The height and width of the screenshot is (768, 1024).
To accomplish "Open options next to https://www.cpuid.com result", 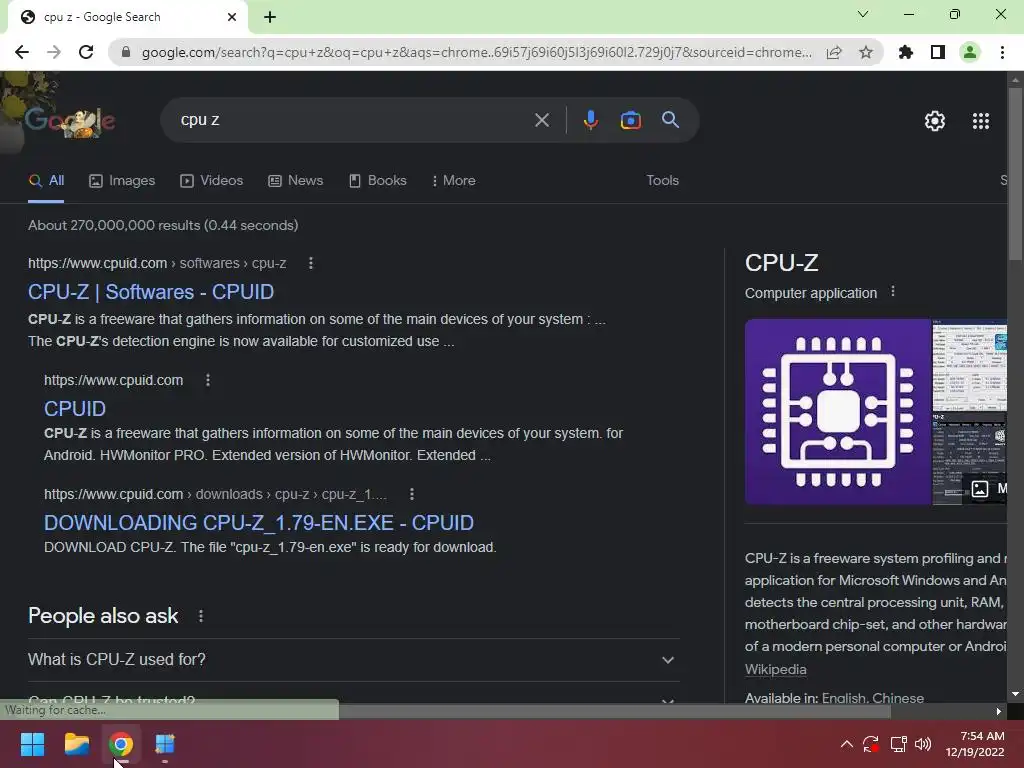I will click(x=208, y=380).
